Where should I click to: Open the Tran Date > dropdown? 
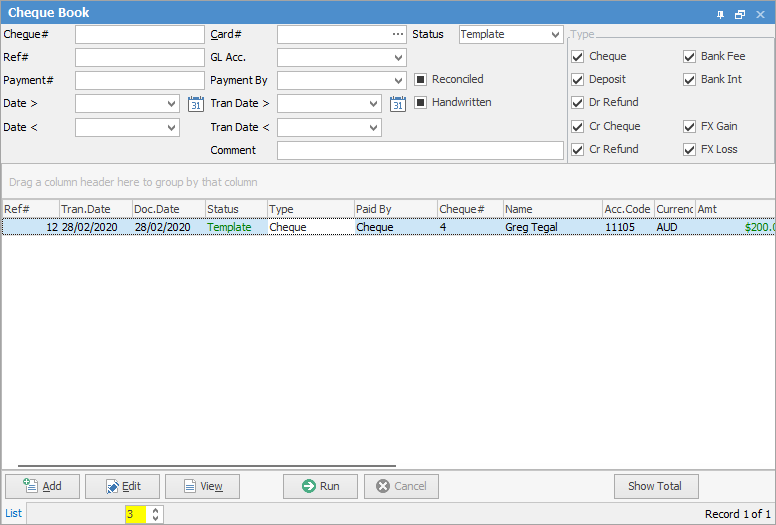[x=374, y=104]
